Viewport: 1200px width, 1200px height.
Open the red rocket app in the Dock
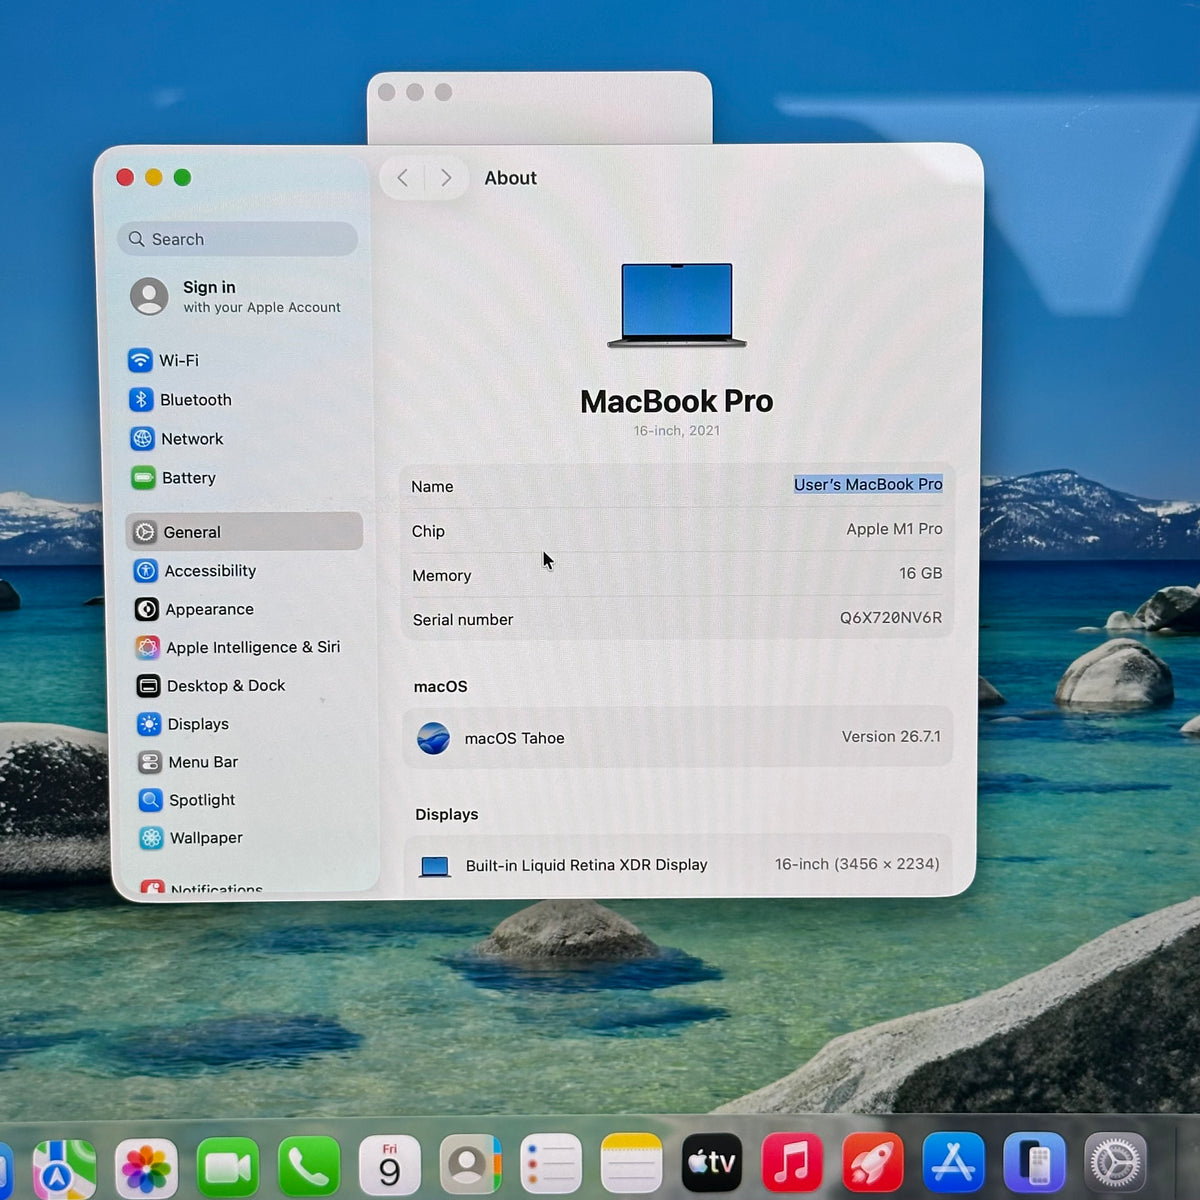click(x=873, y=1163)
